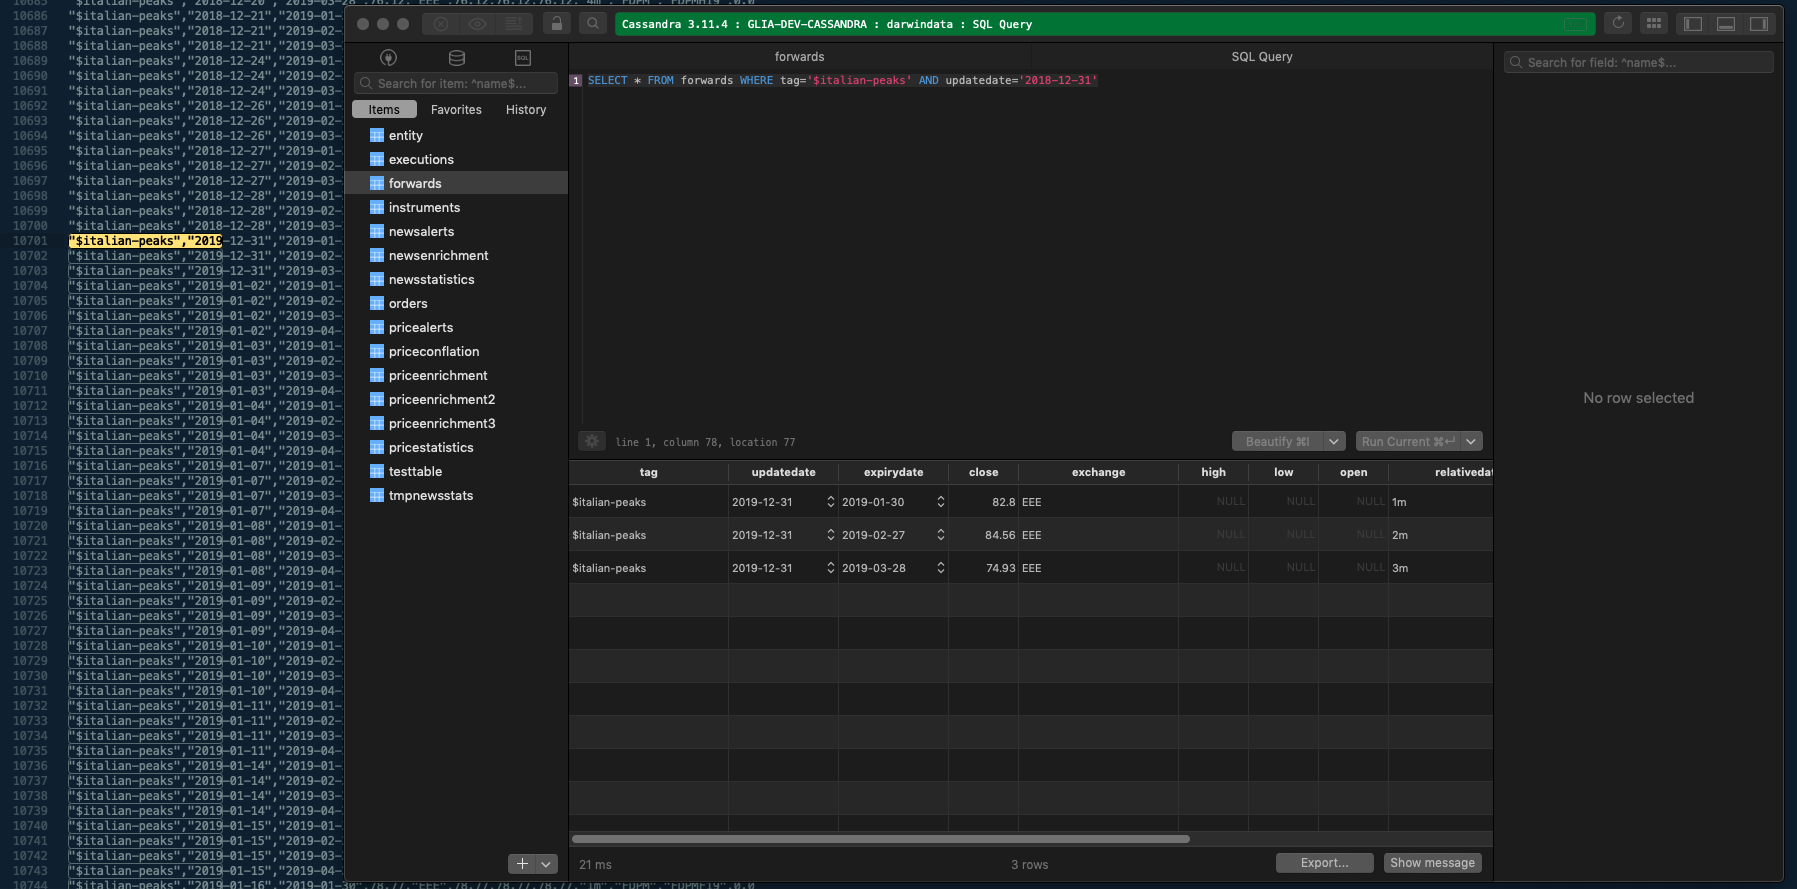Click the eye preview icon in toolbar
Image resolution: width=1797 pixels, height=889 pixels.
(x=477, y=24)
